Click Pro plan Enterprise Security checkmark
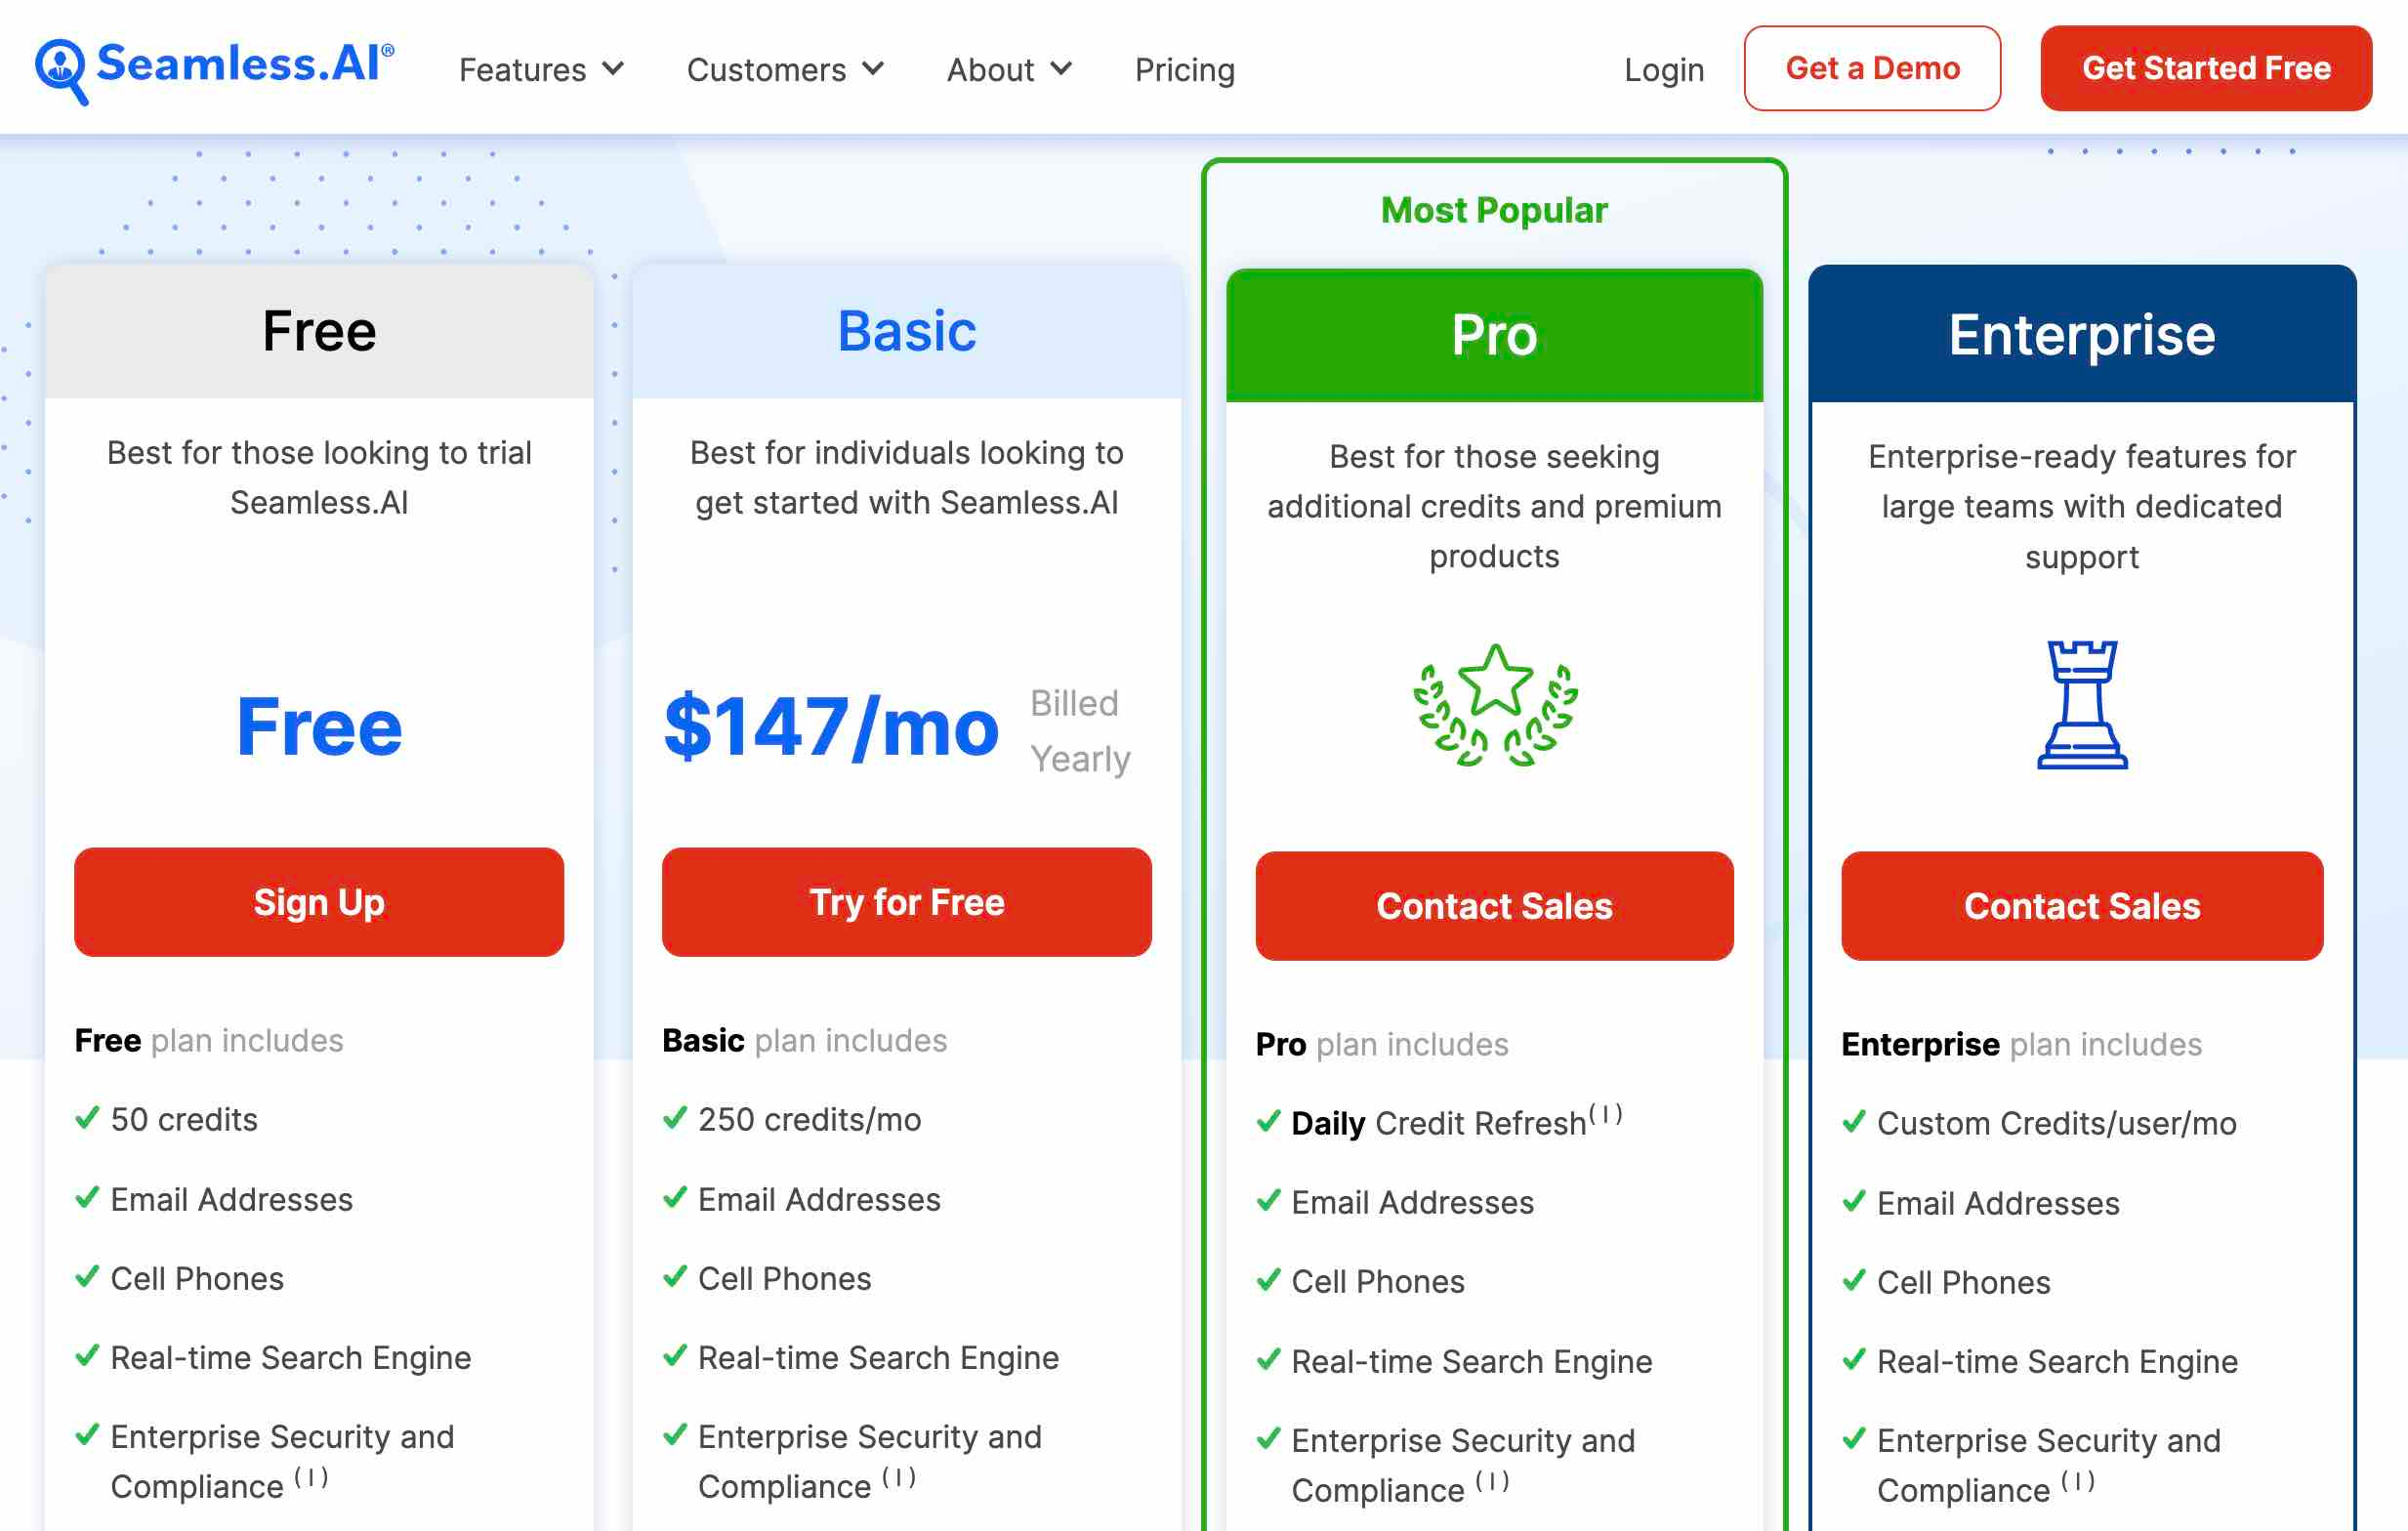This screenshot has width=2408, height=1531. click(x=1268, y=1439)
